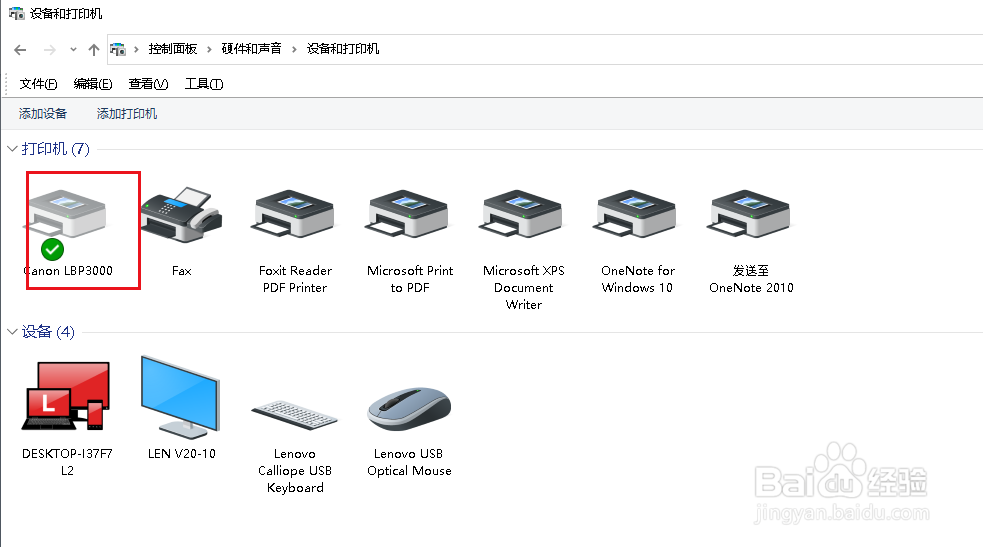Image resolution: width=983 pixels, height=547 pixels.
Task: Click the Fax label text
Action: [x=182, y=271]
